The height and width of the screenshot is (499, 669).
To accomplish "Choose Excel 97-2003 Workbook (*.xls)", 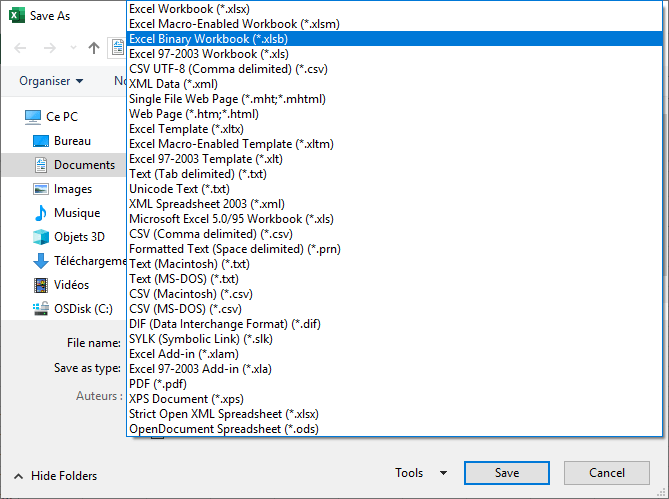I will tap(394, 54).
